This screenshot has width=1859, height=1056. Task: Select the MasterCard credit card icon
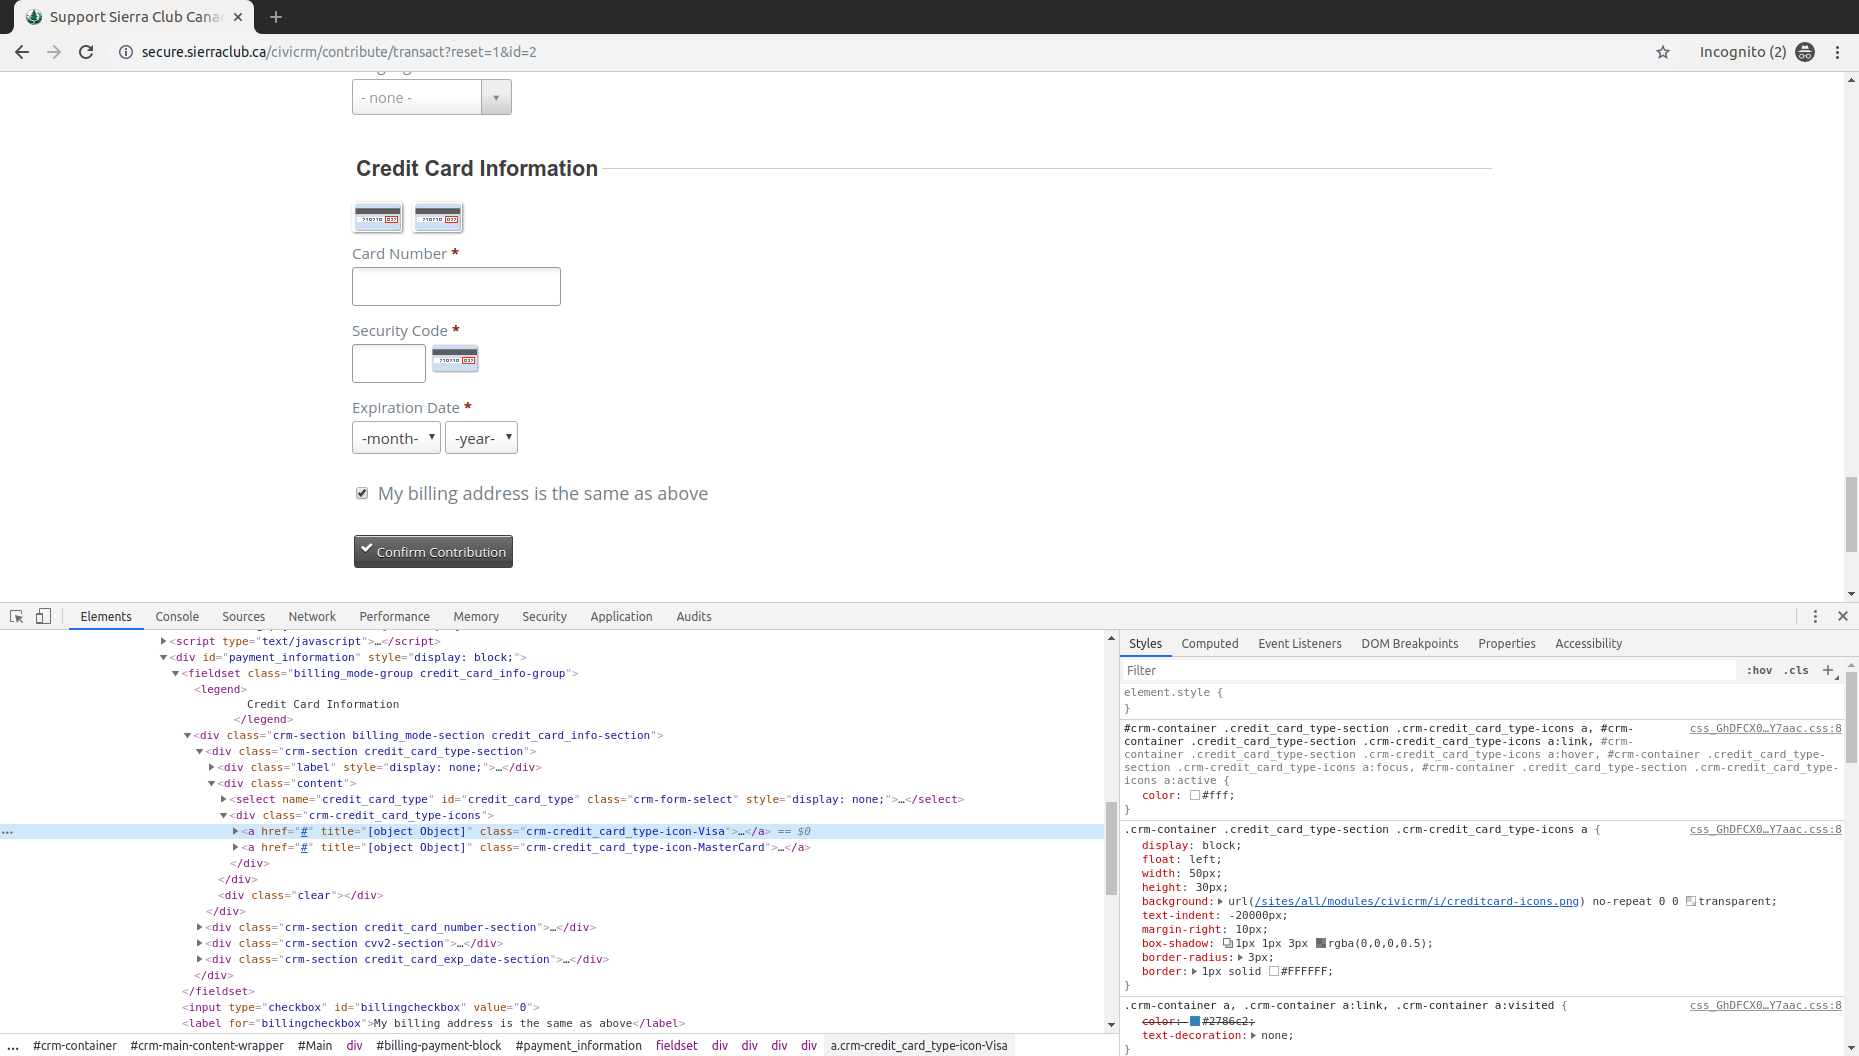[x=438, y=217]
